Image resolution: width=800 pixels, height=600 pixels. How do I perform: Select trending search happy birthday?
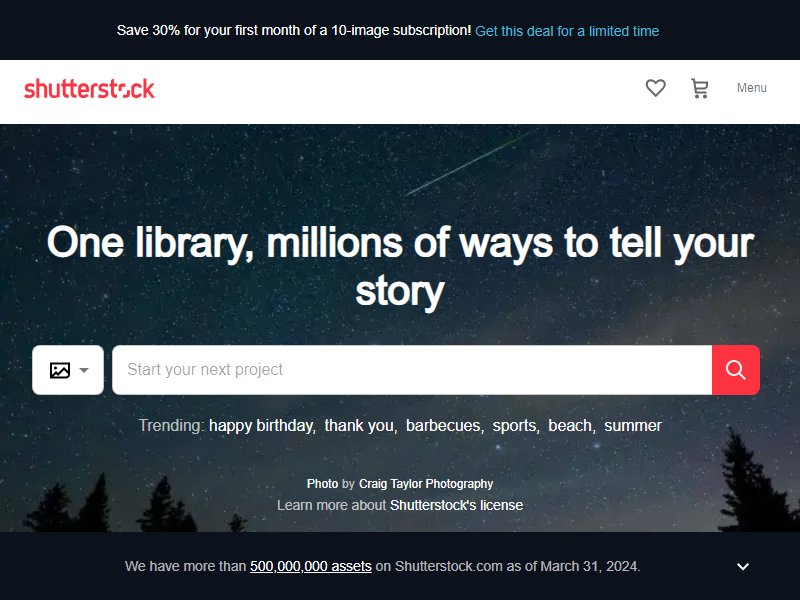coord(261,426)
